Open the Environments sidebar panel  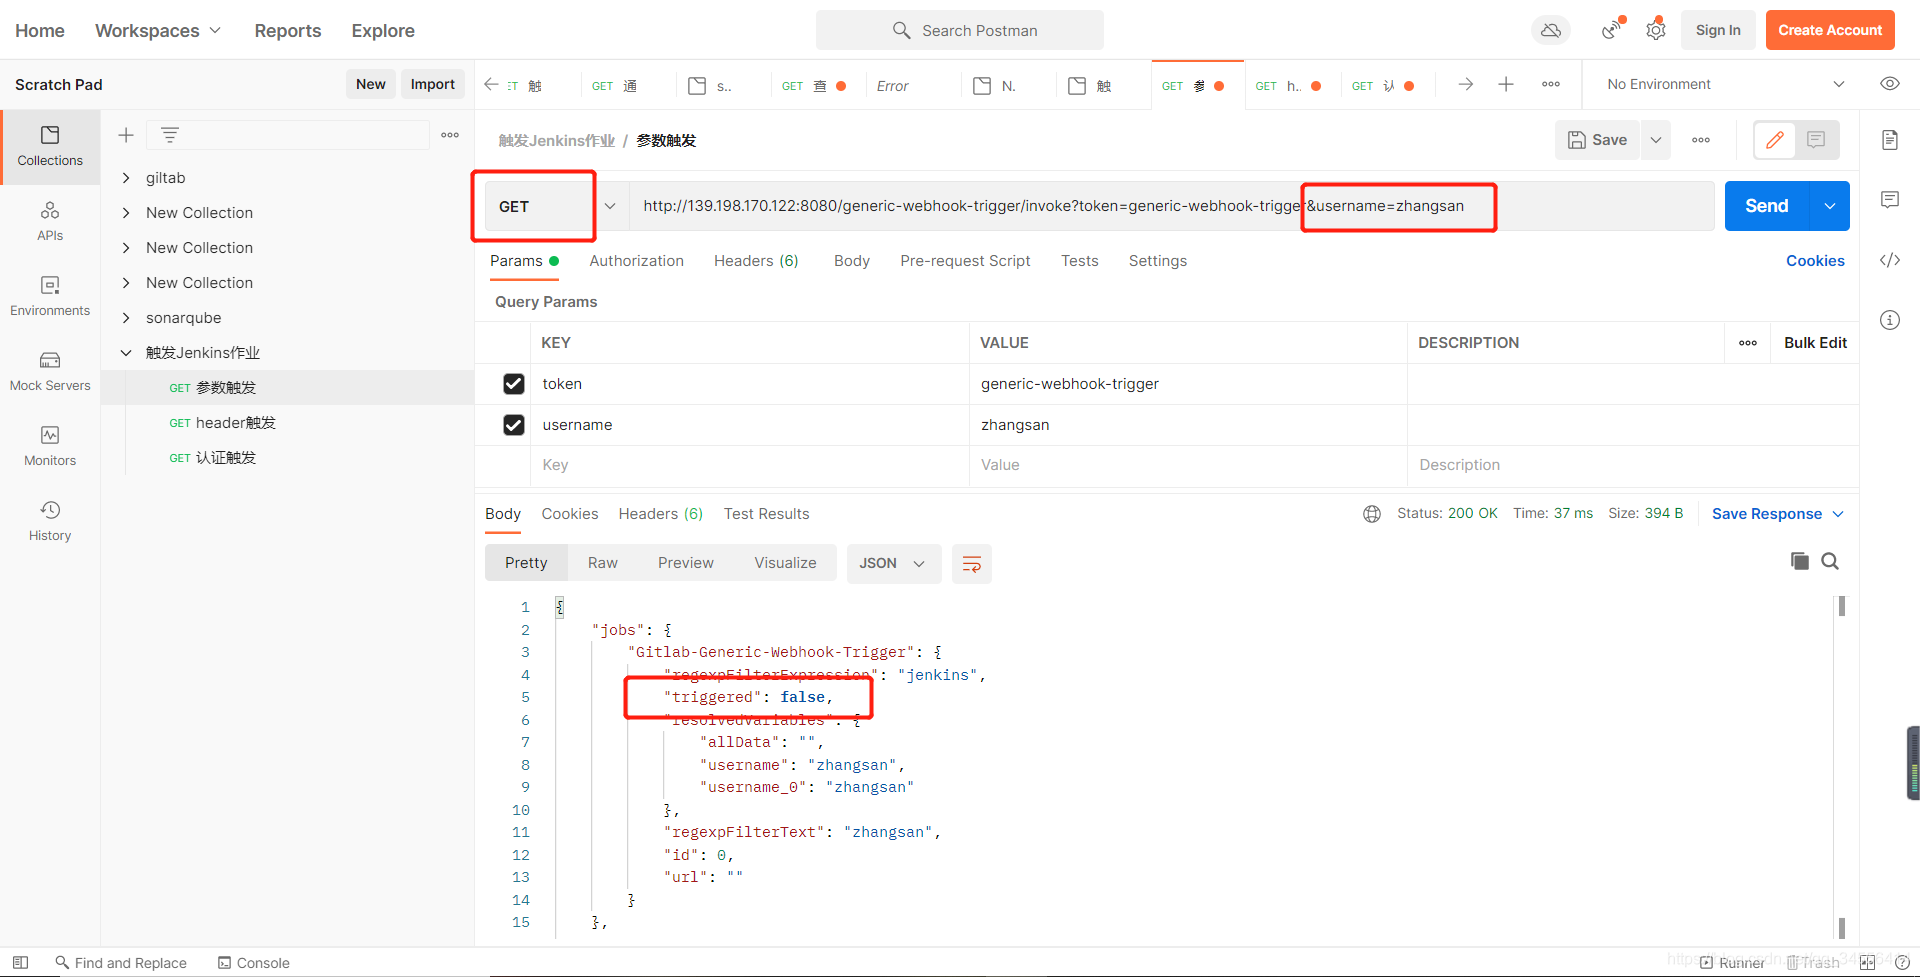50,296
